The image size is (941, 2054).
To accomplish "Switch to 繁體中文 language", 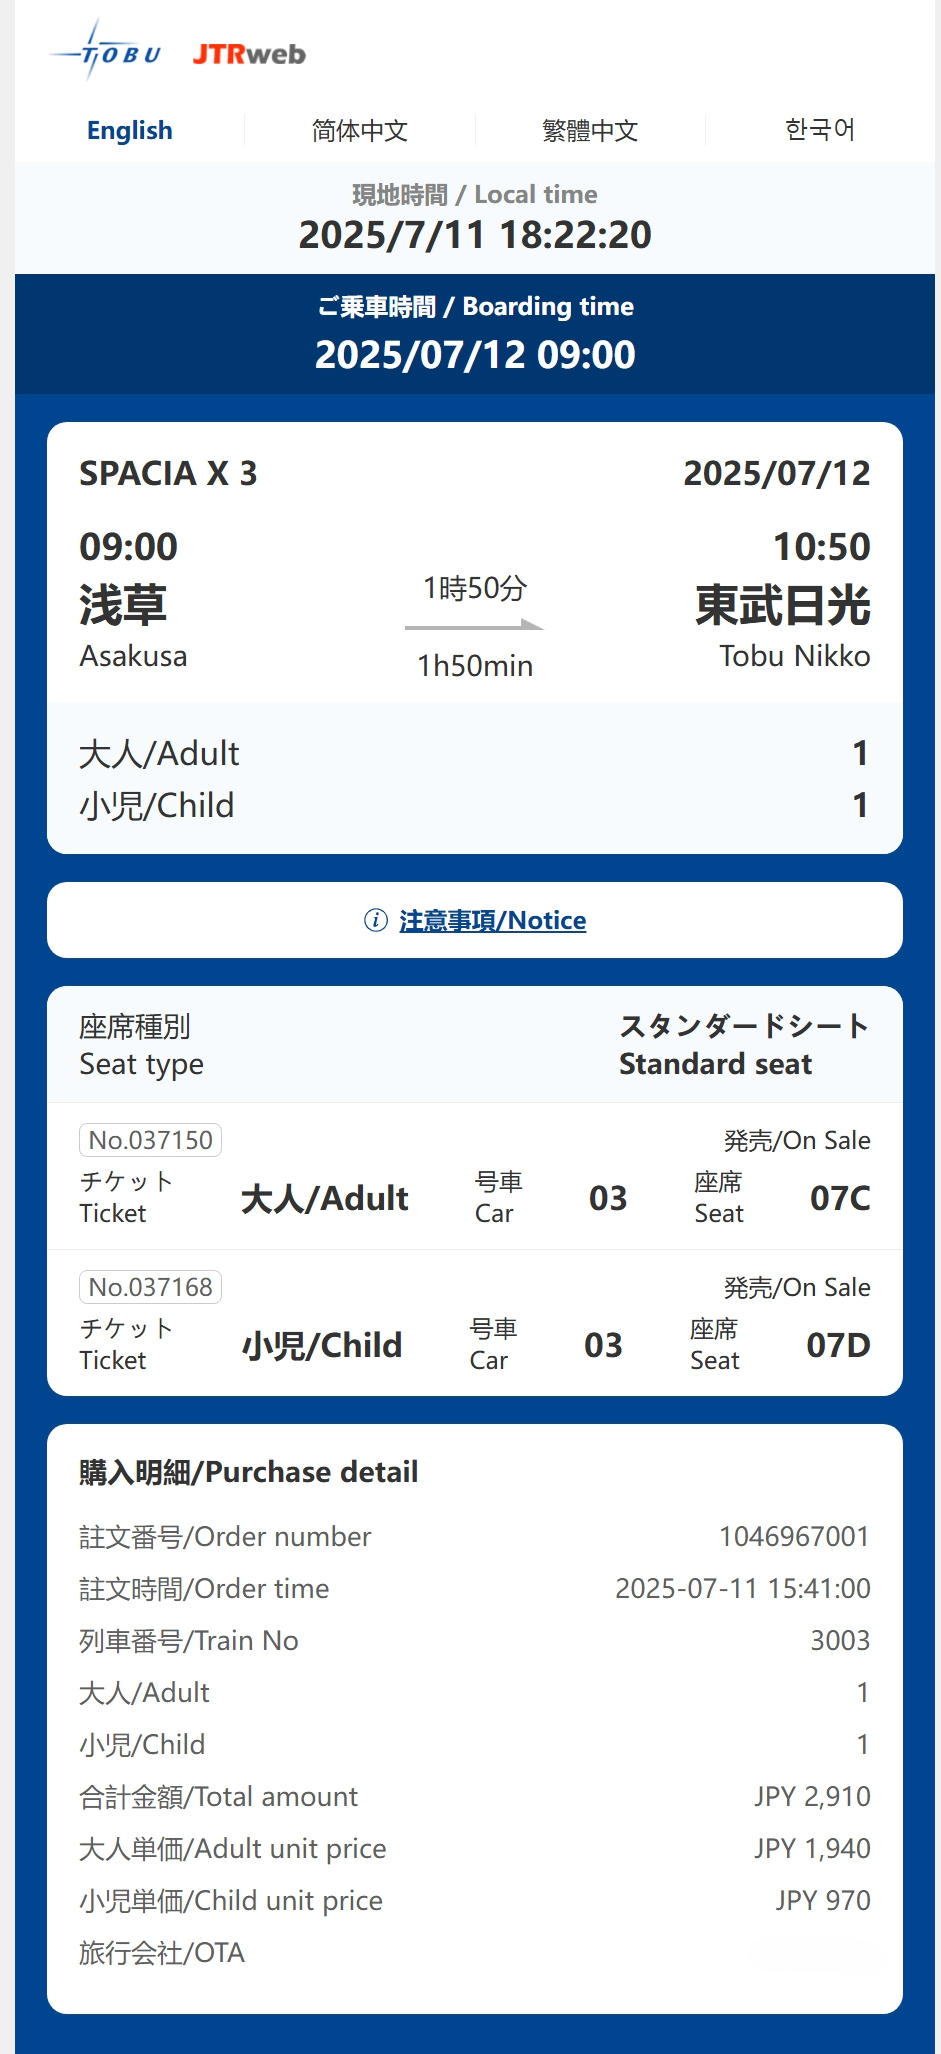I will [590, 130].
